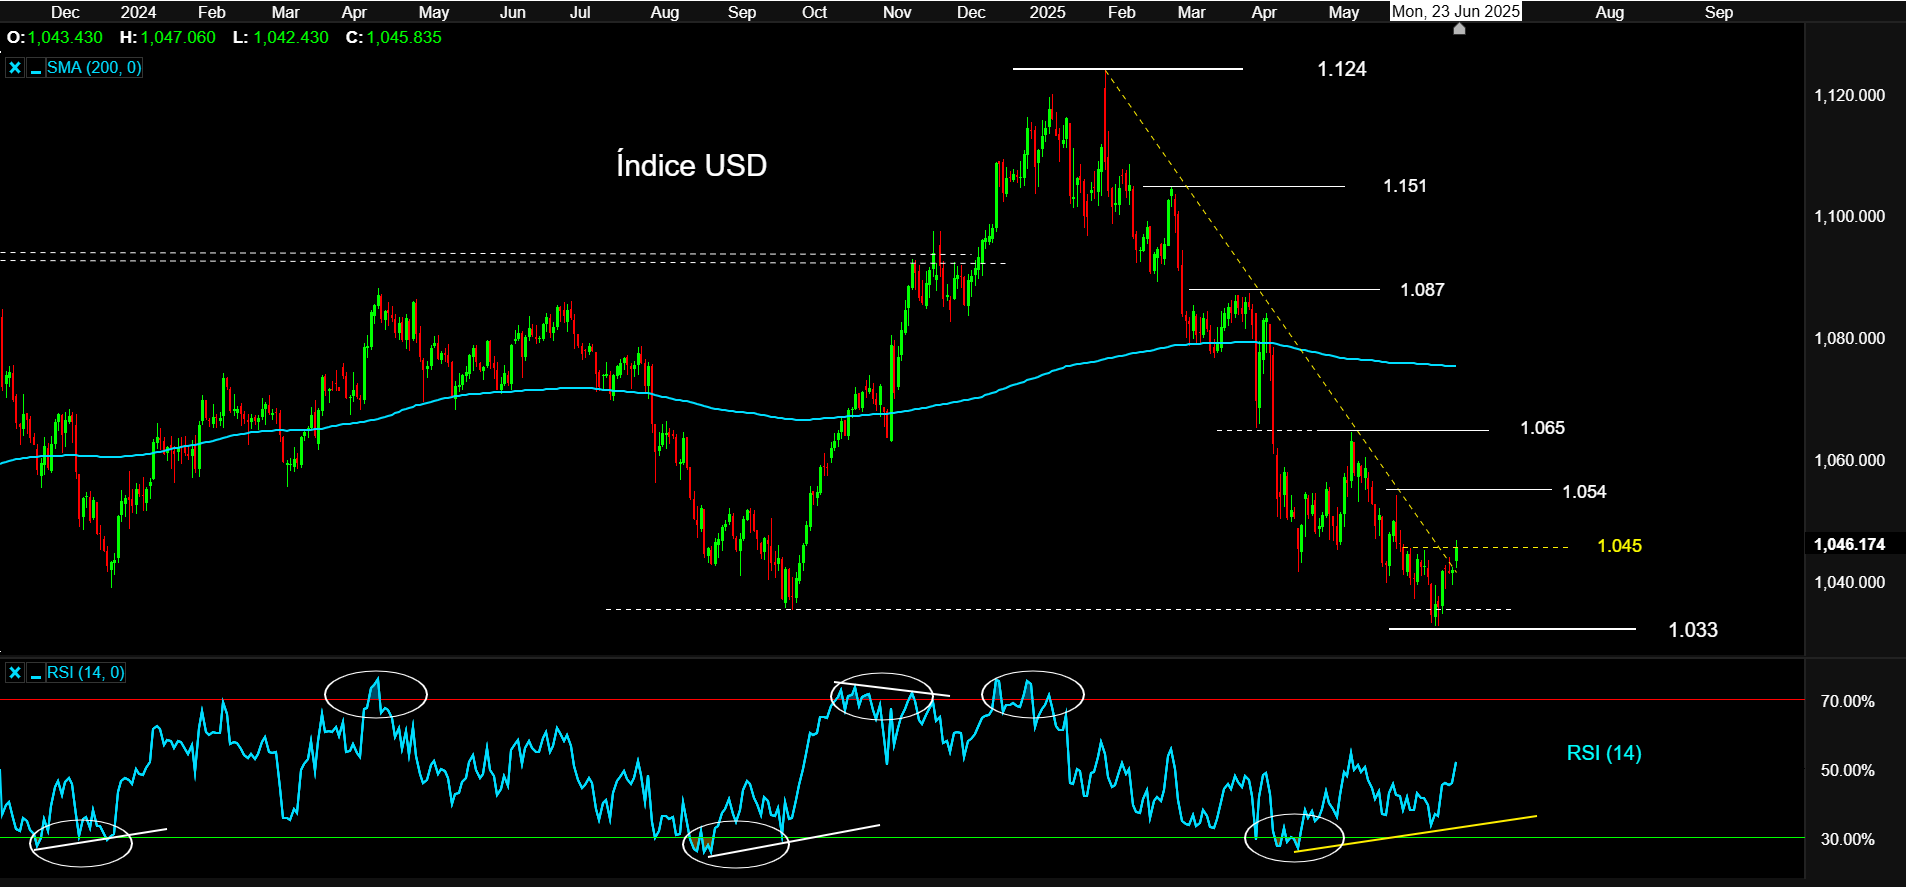The height and width of the screenshot is (887, 1906).
Task: Click the 'RSI (14)' text annotation in lower panel
Action: 1604,753
